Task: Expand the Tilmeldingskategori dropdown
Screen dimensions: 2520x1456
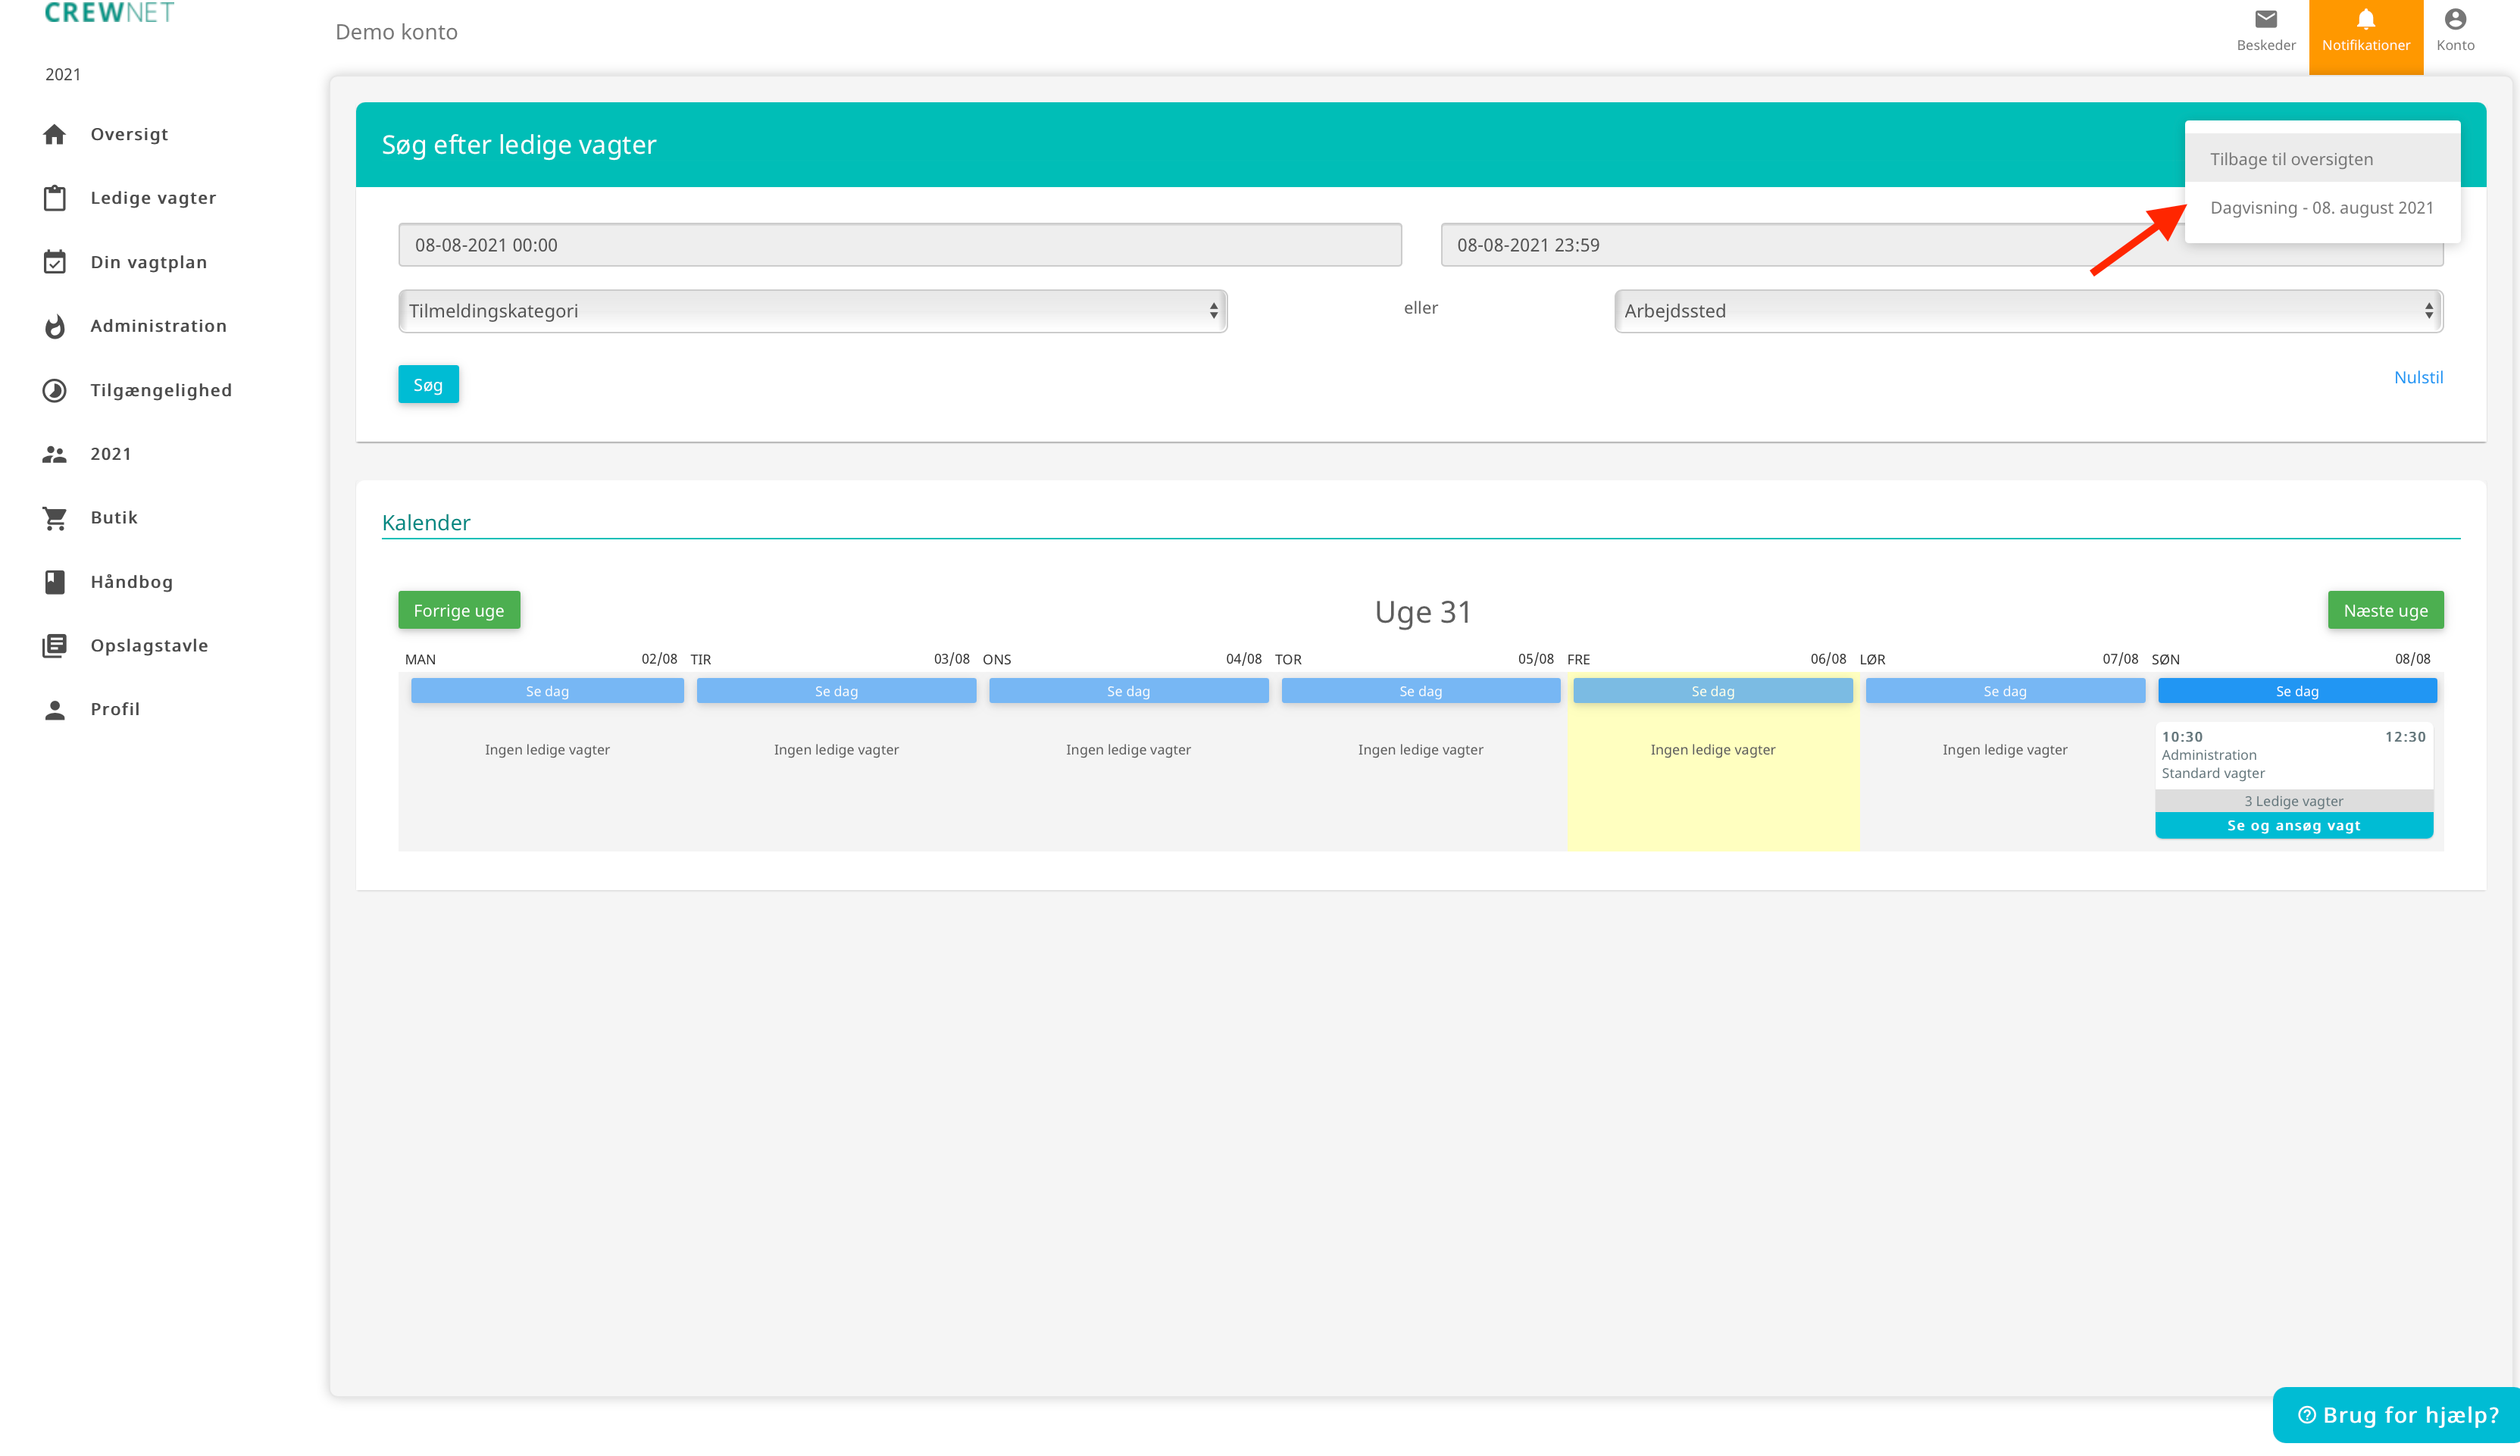Action: click(x=812, y=311)
